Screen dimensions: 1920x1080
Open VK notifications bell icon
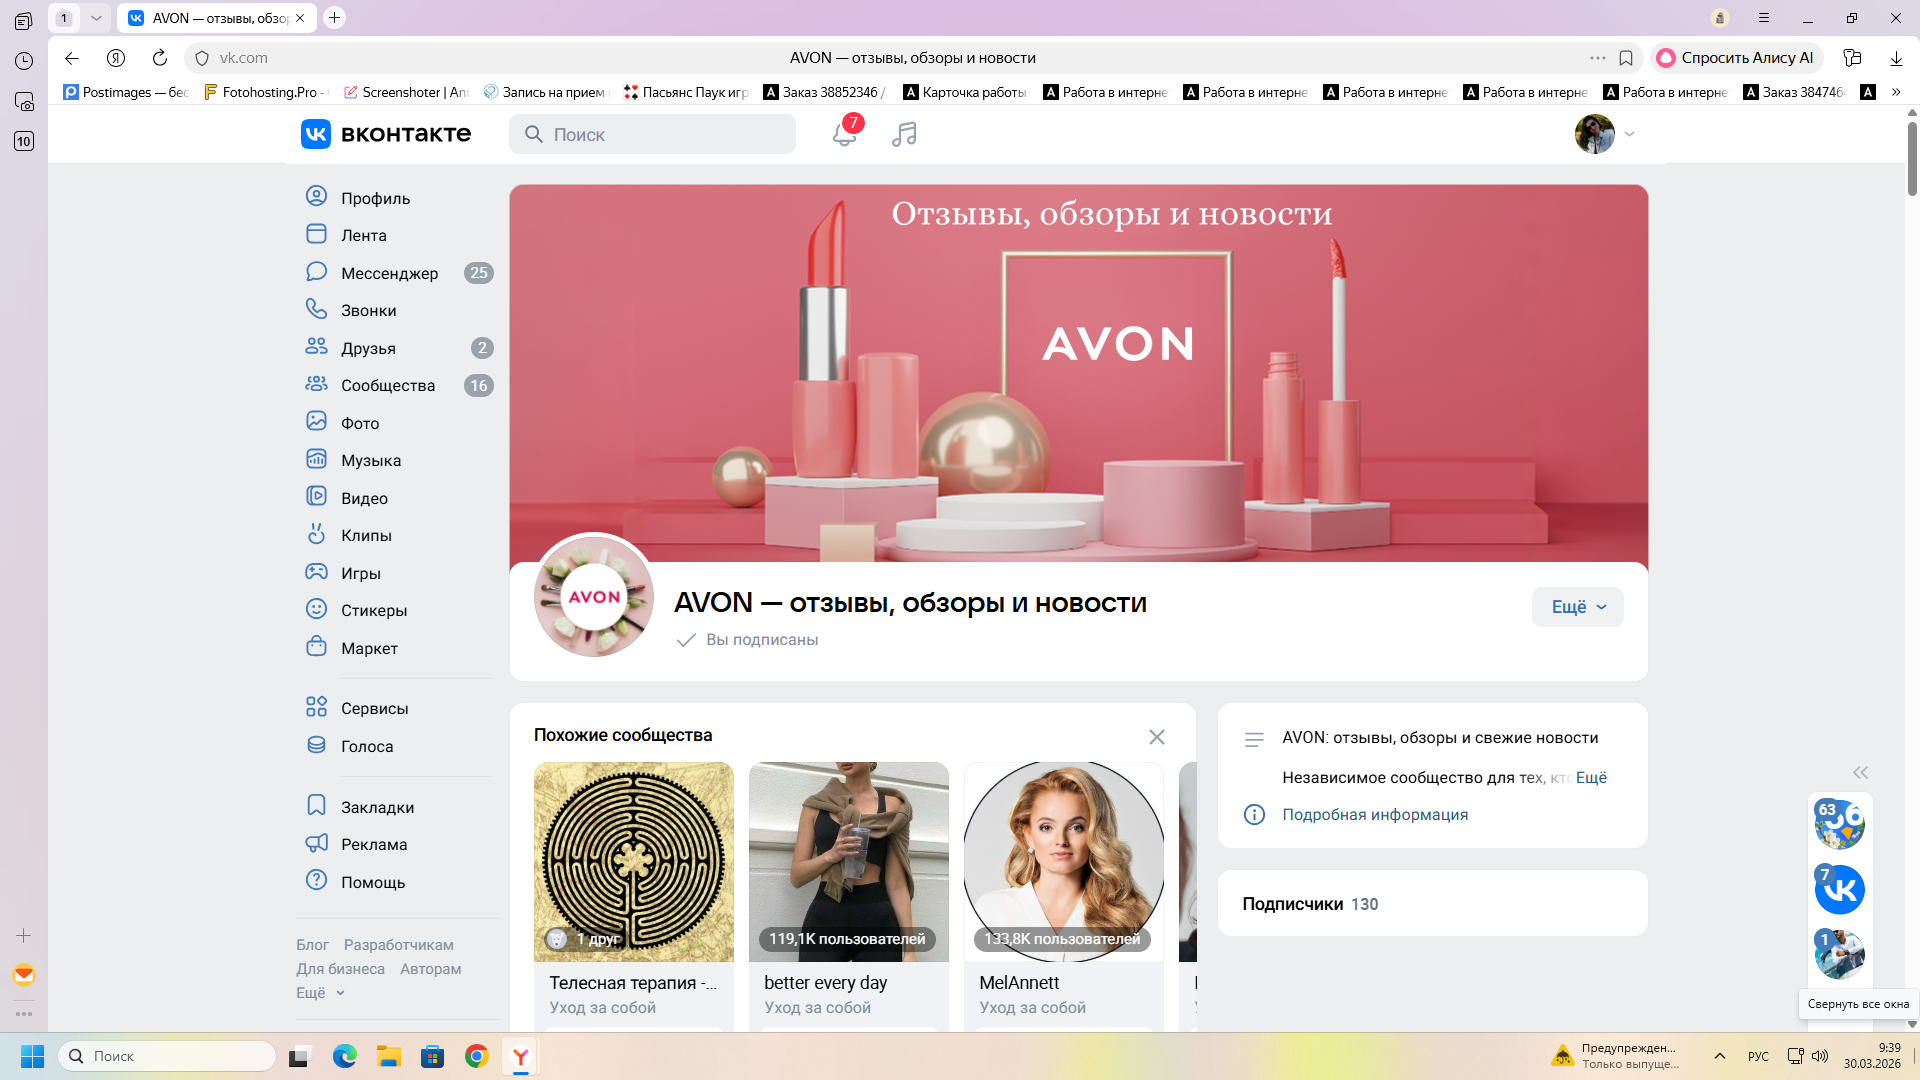[844, 134]
